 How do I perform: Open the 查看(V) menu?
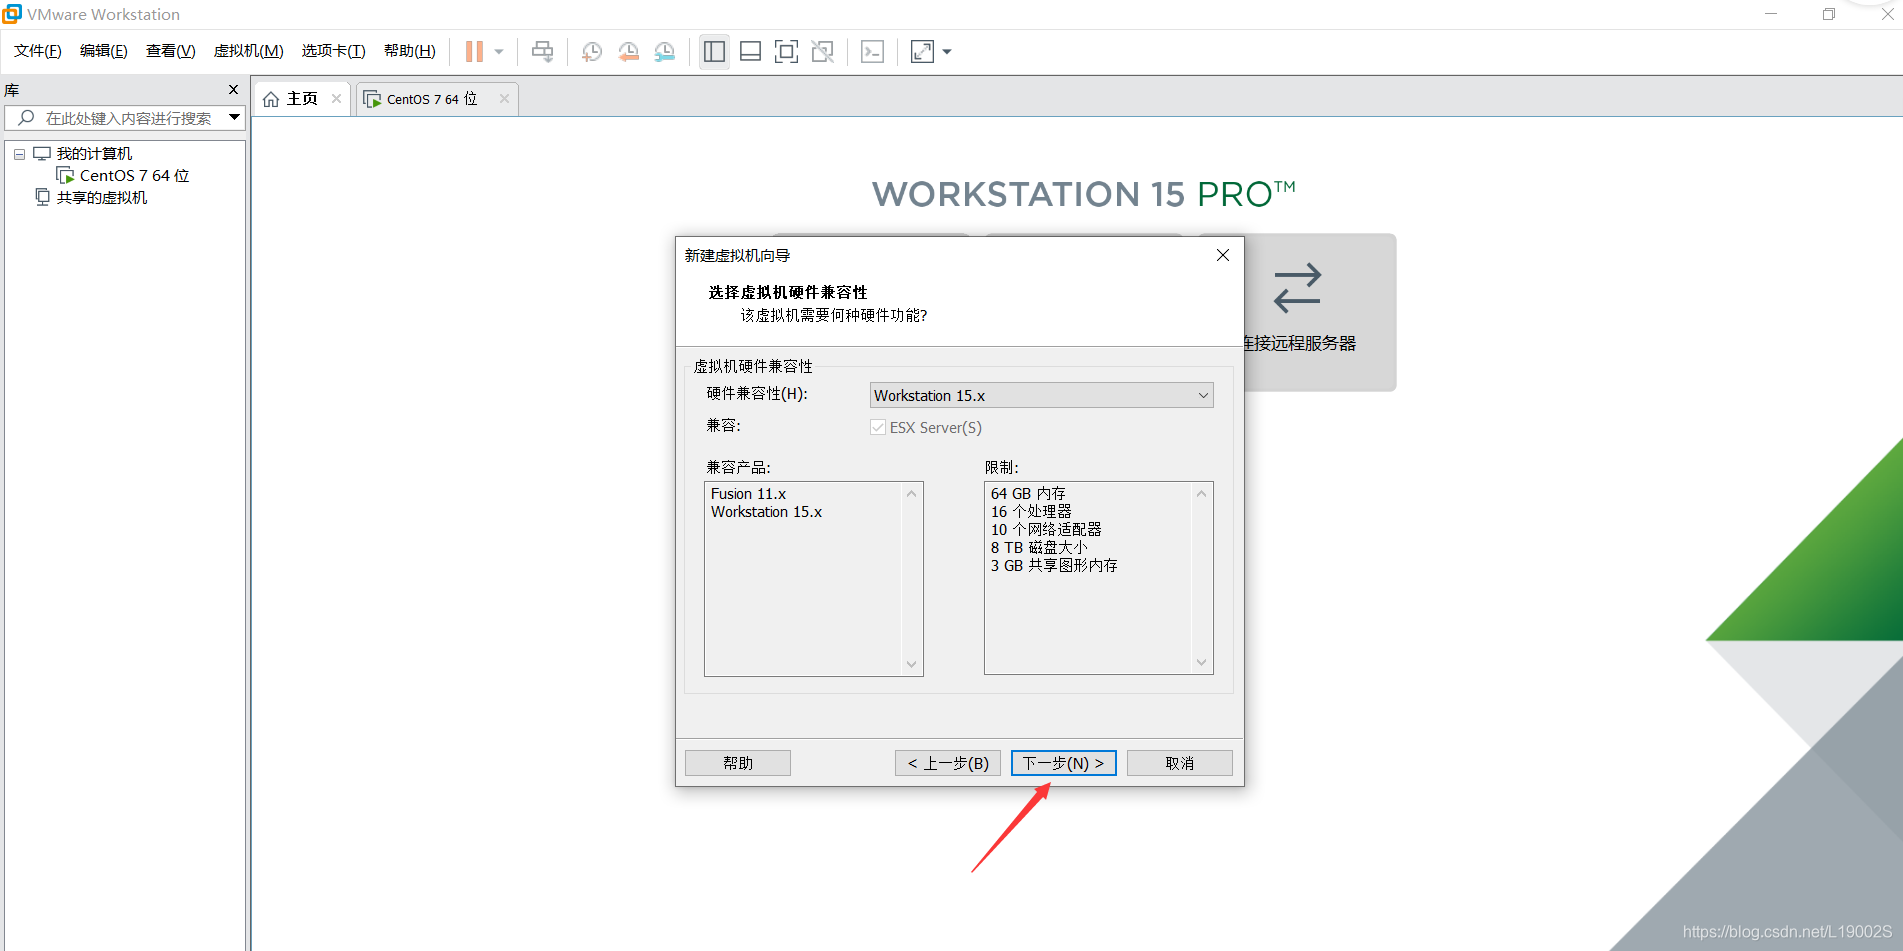170,51
